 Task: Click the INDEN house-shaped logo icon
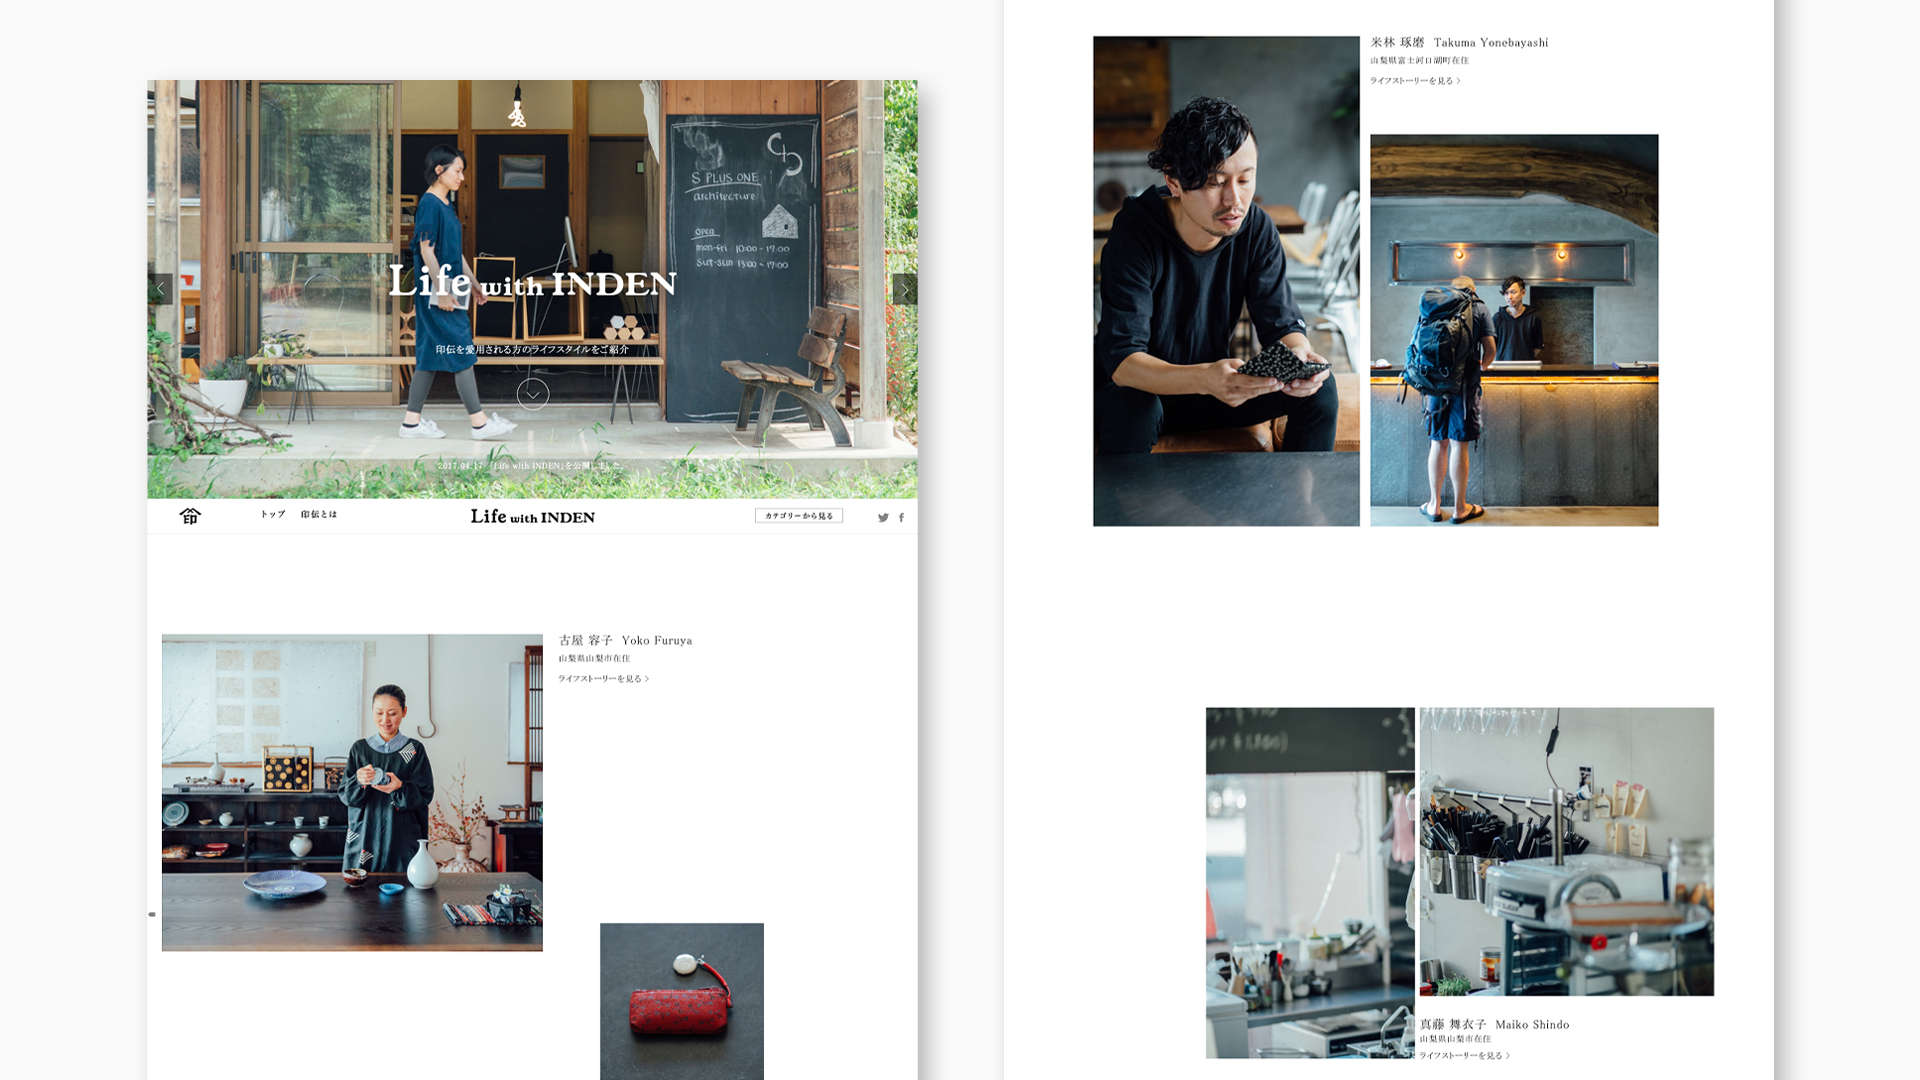(x=190, y=516)
